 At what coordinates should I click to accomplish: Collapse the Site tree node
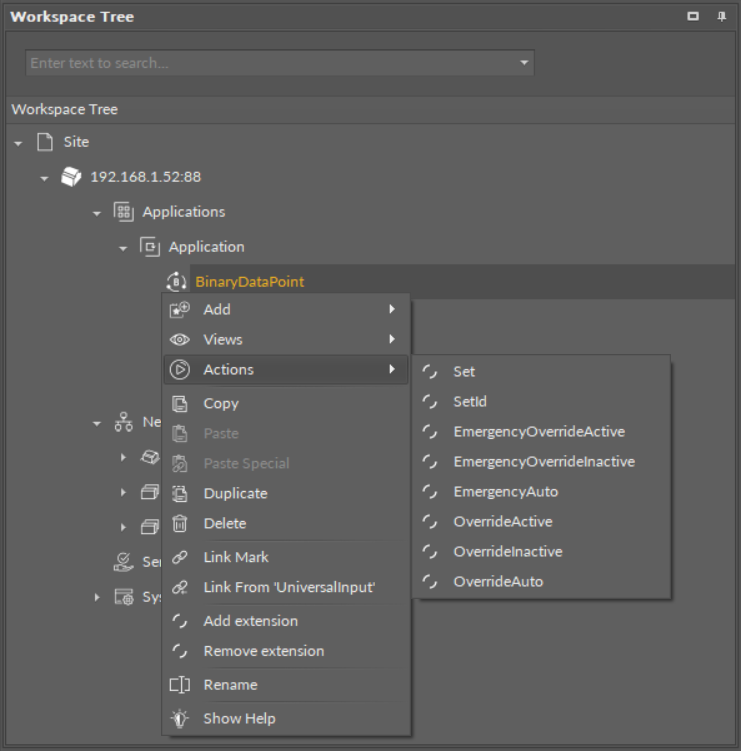tap(18, 143)
